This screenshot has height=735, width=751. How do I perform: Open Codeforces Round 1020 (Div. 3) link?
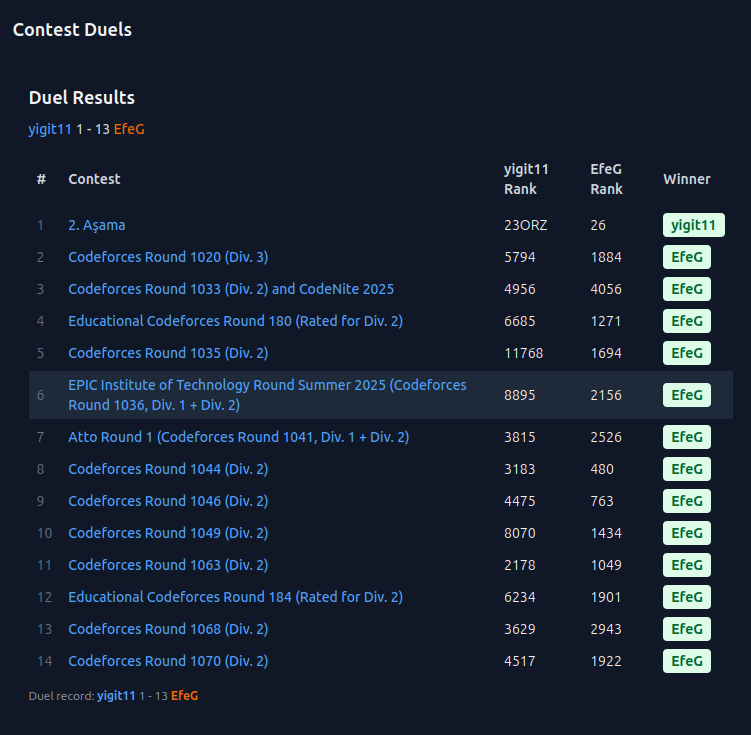(168, 257)
